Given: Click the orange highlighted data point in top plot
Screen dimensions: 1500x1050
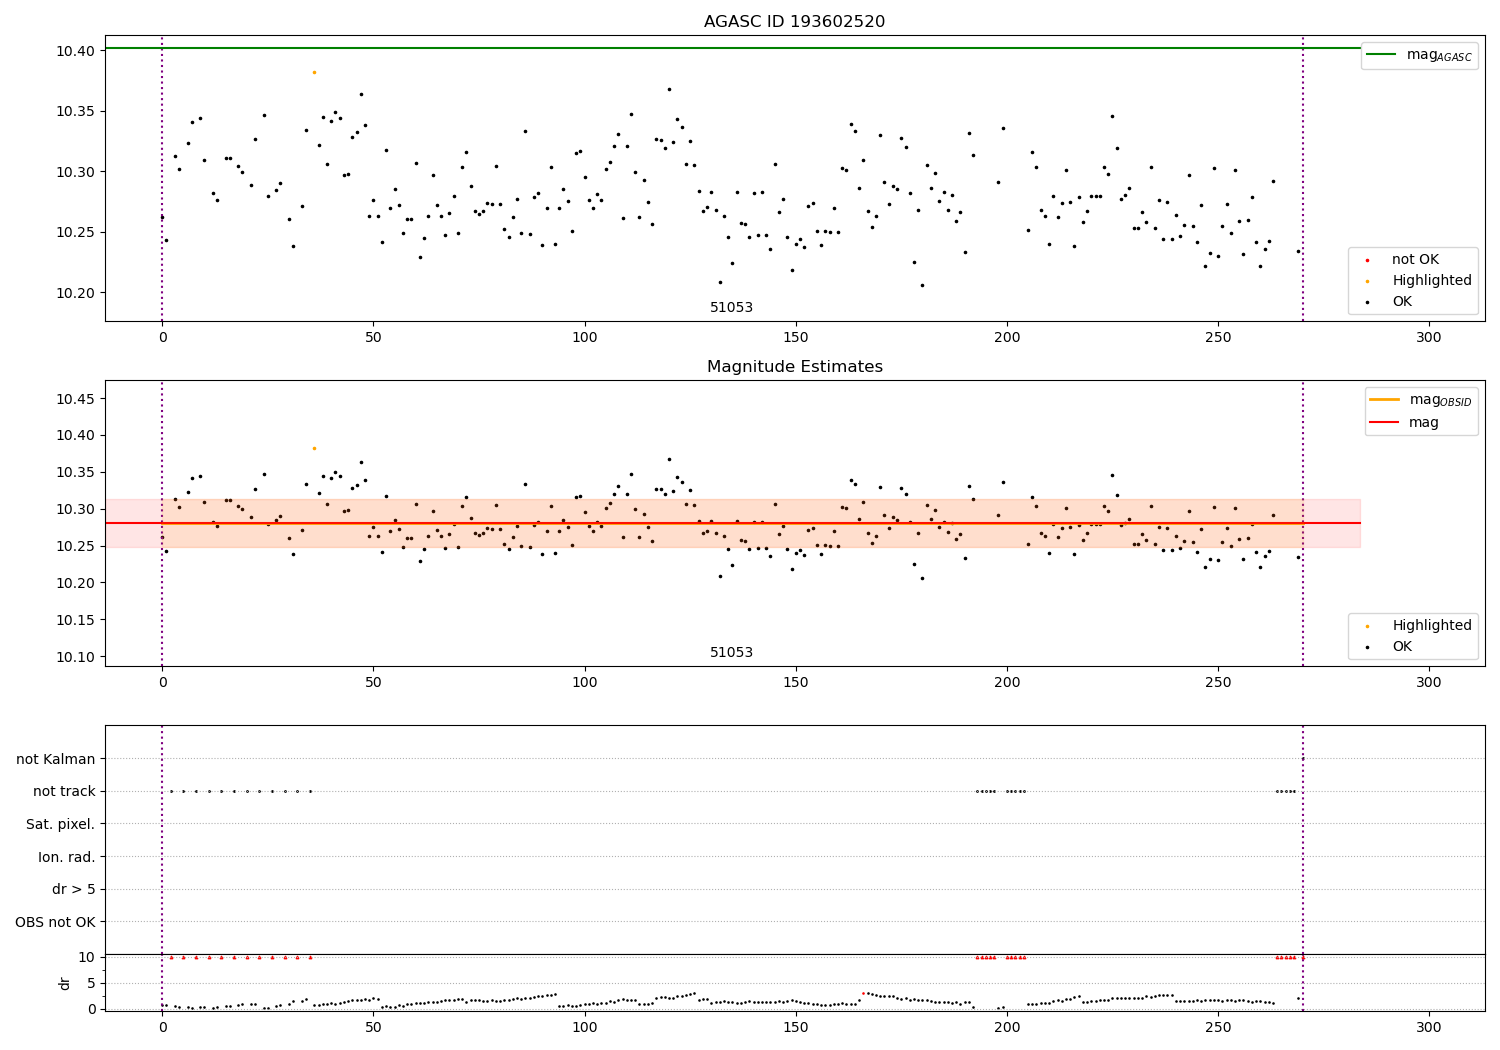Looking at the screenshot, I should point(314,72).
